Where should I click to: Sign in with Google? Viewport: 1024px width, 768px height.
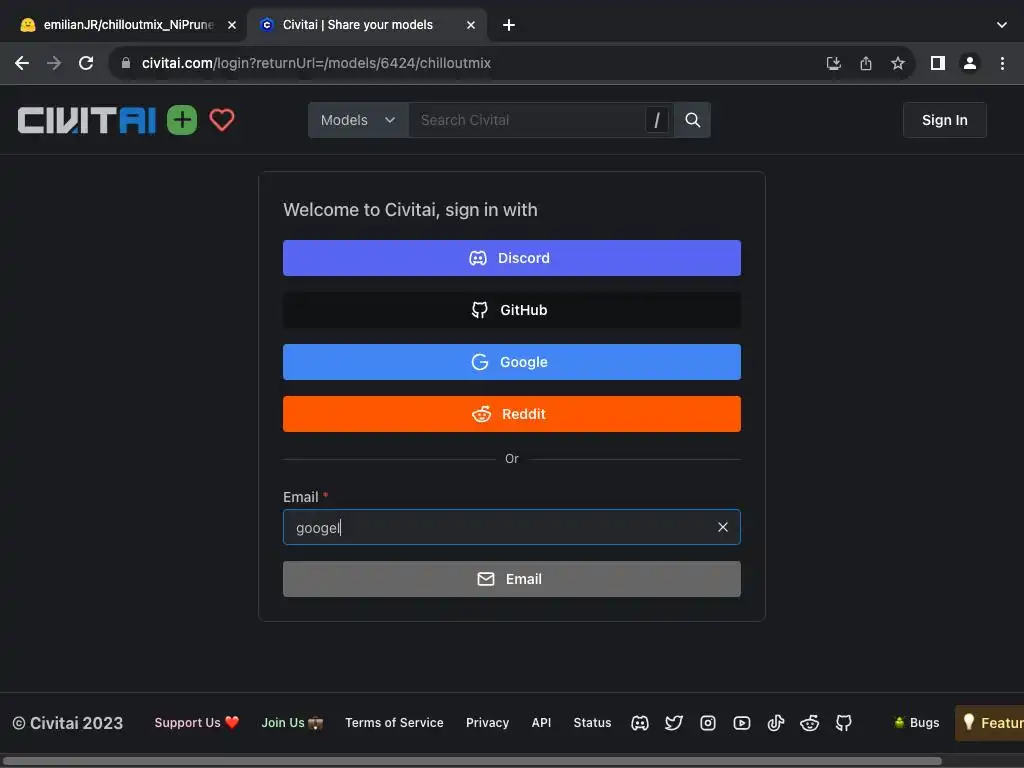[512, 362]
